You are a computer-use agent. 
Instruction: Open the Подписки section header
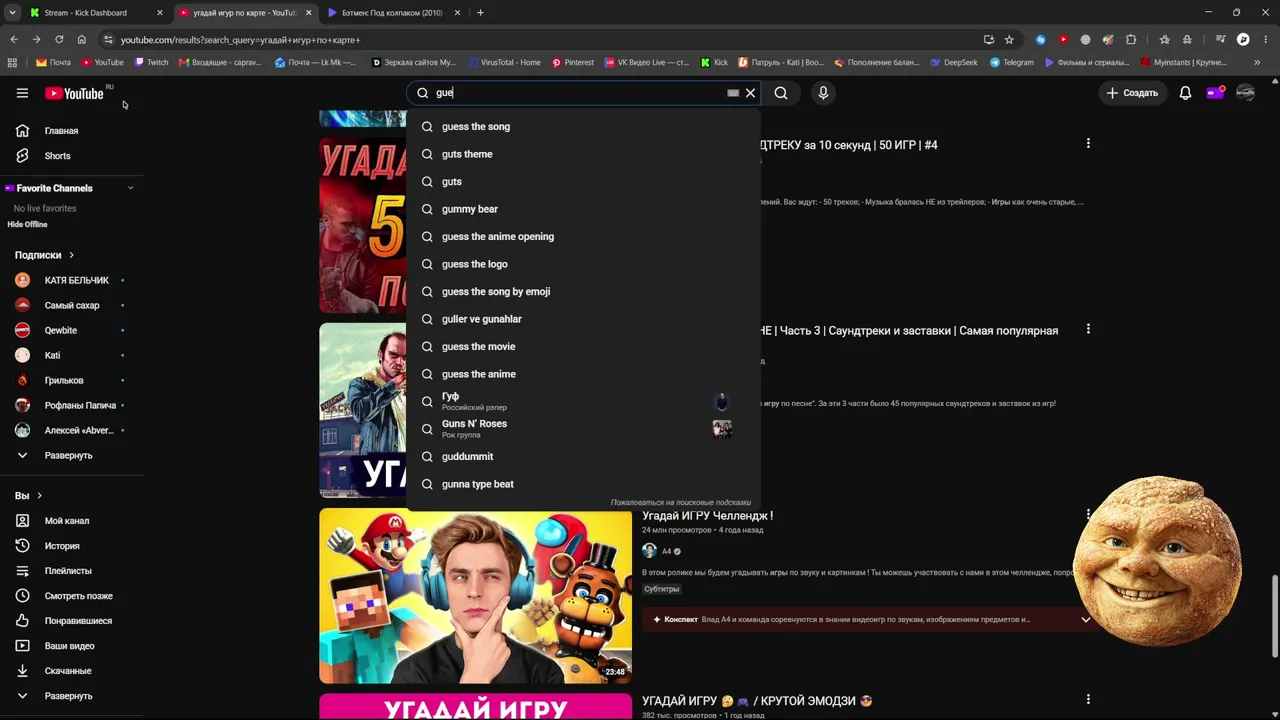tap(45, 255)
